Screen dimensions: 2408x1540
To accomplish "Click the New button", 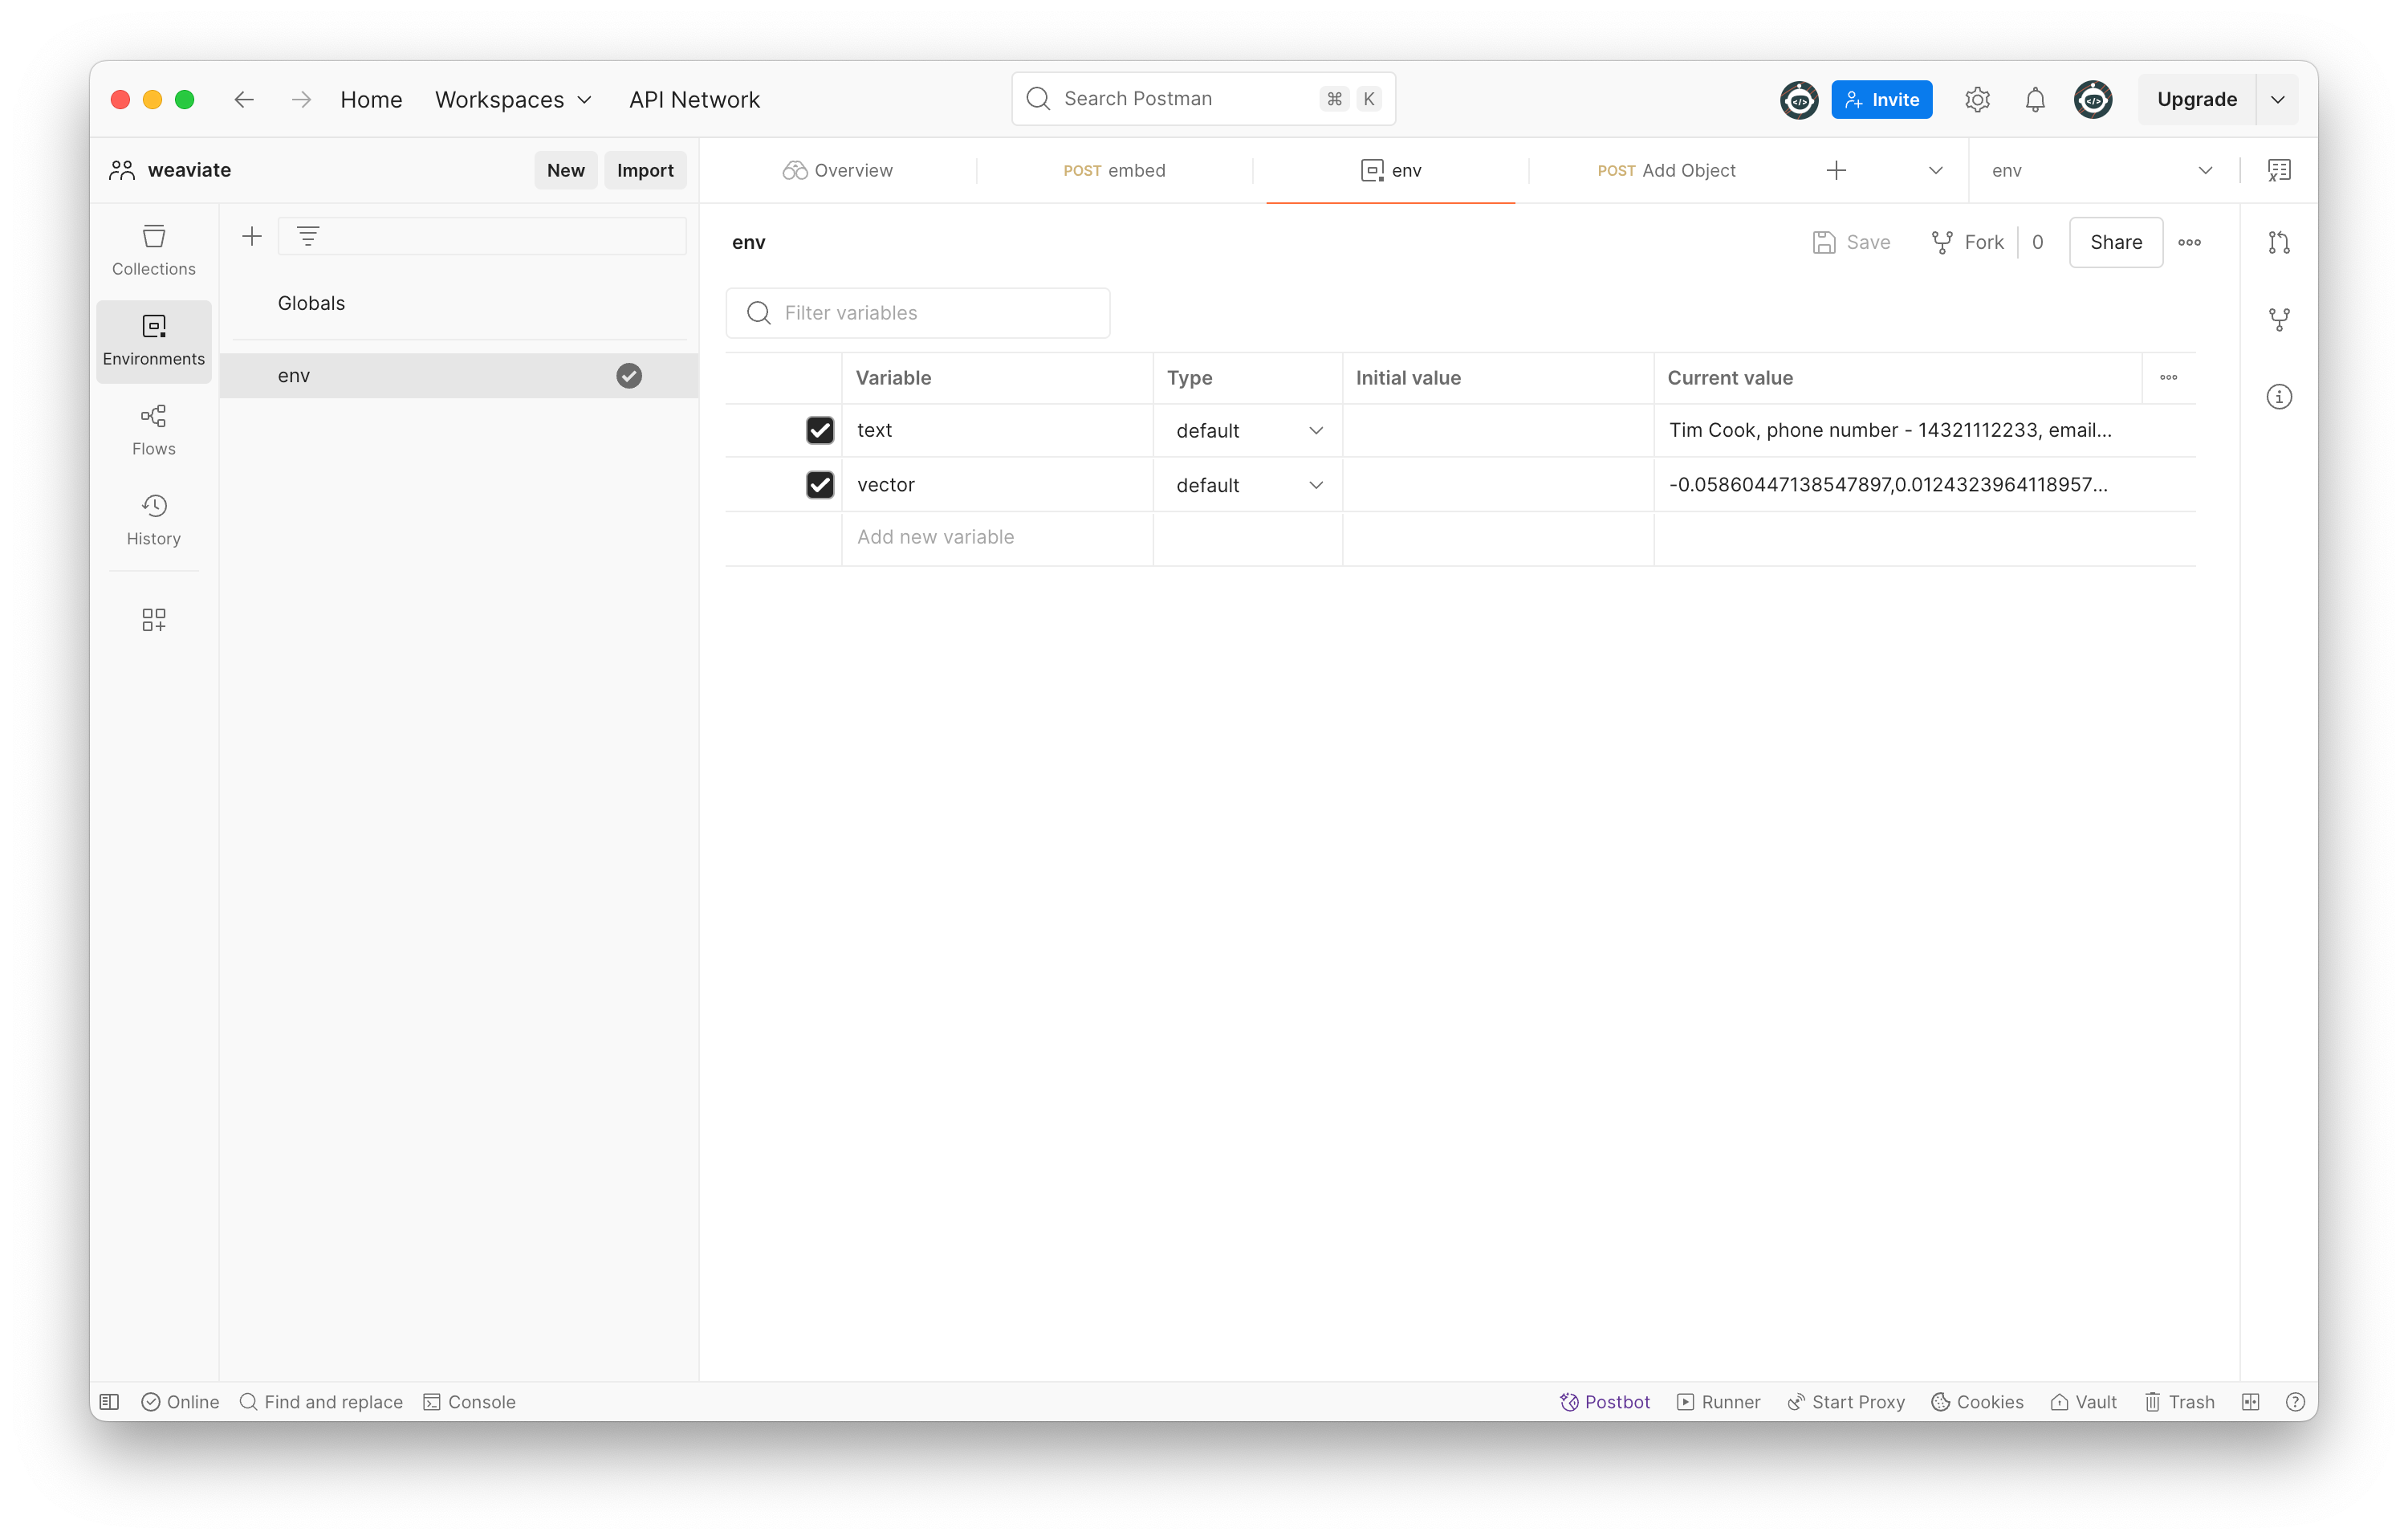I will [565, 170].
